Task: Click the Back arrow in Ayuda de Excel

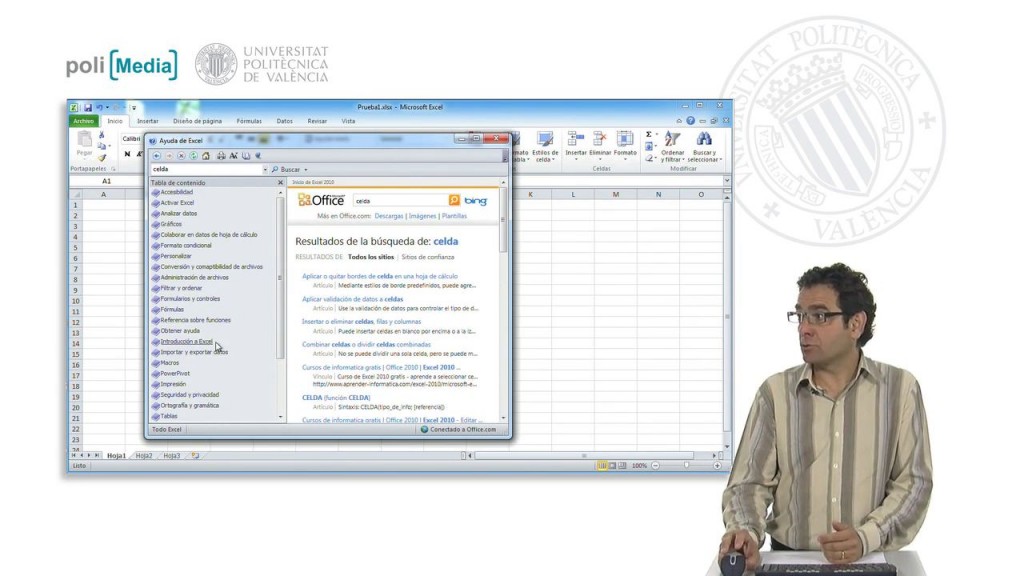Action: (157, 156)
